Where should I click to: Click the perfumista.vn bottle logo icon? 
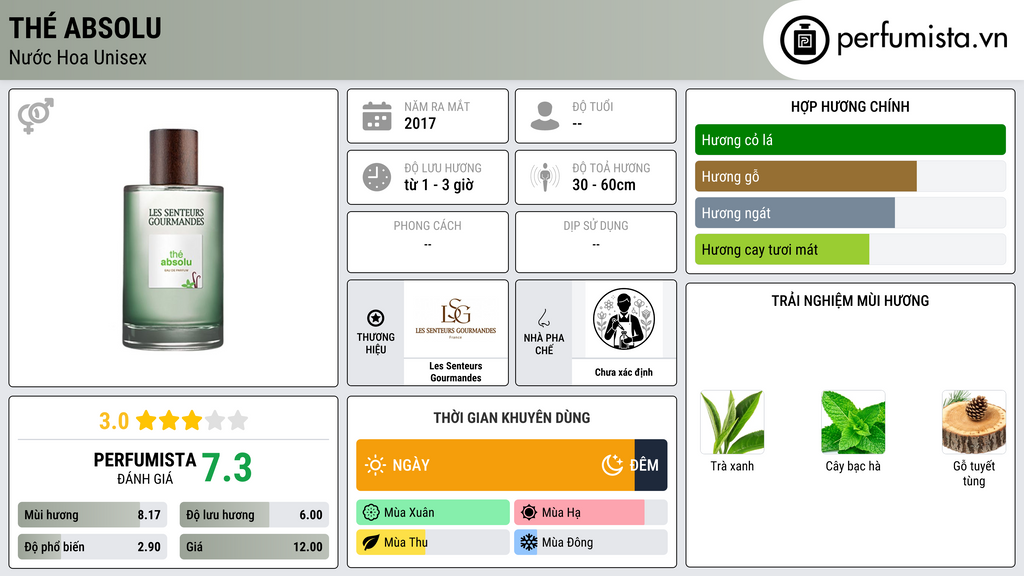(804, 40)
